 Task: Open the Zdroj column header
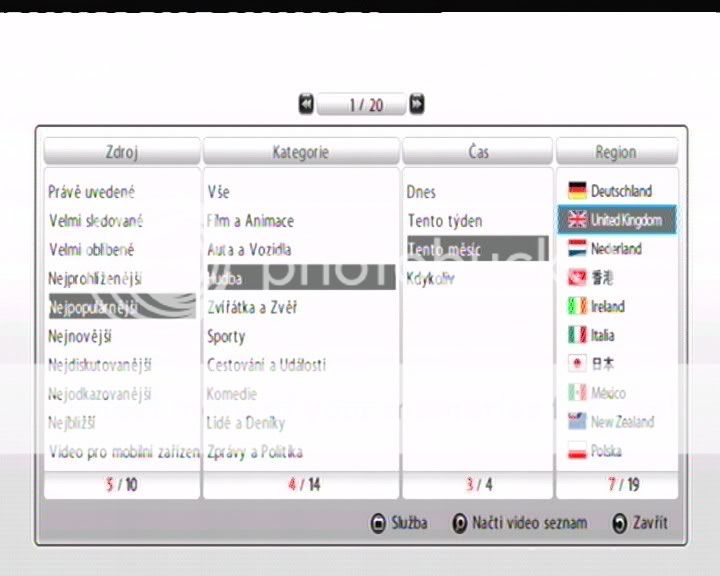pyautogui.click(x=122, y=152)
